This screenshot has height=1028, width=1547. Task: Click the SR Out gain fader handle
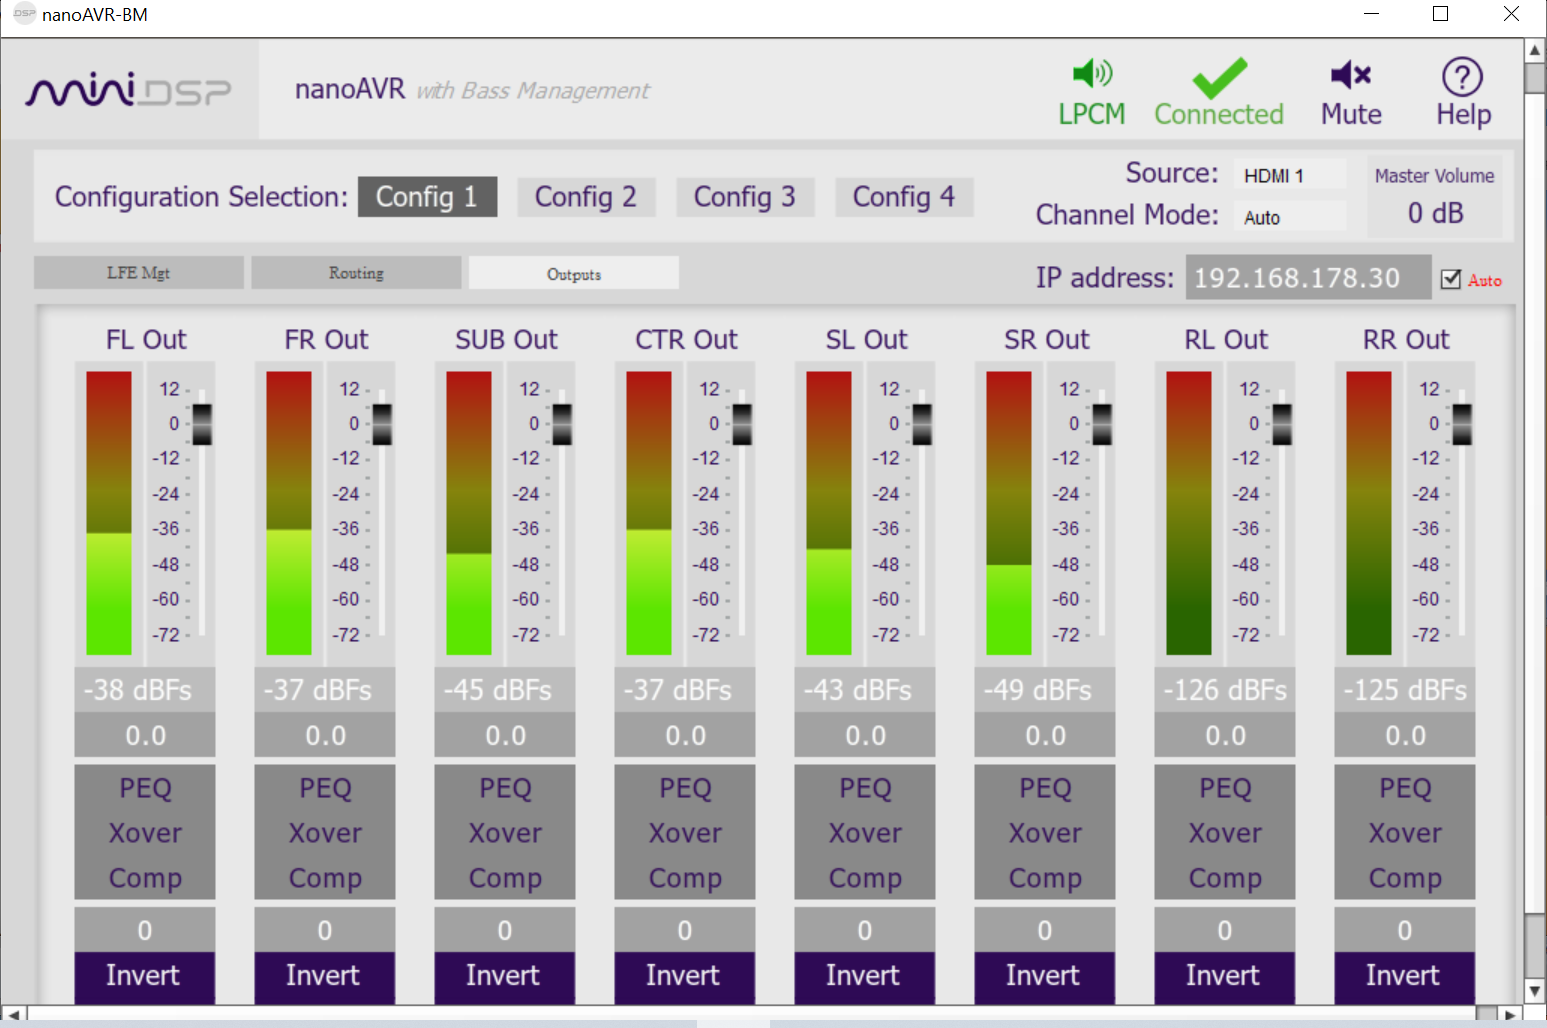point(1102,424)
